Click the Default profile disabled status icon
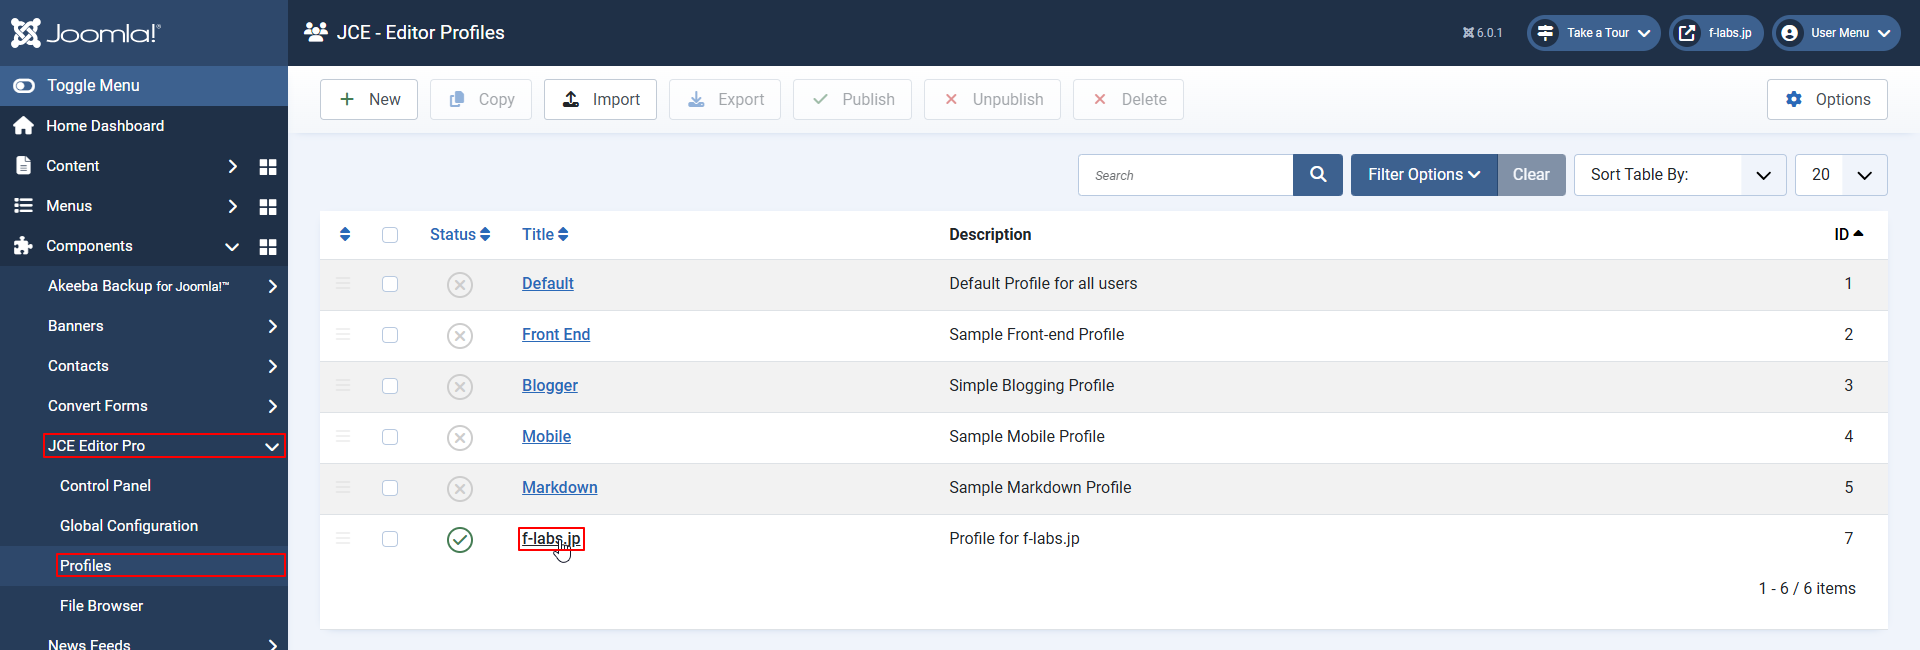This screenshot has width=1920, height=650. pyautogui.click(x=460, y=285)
